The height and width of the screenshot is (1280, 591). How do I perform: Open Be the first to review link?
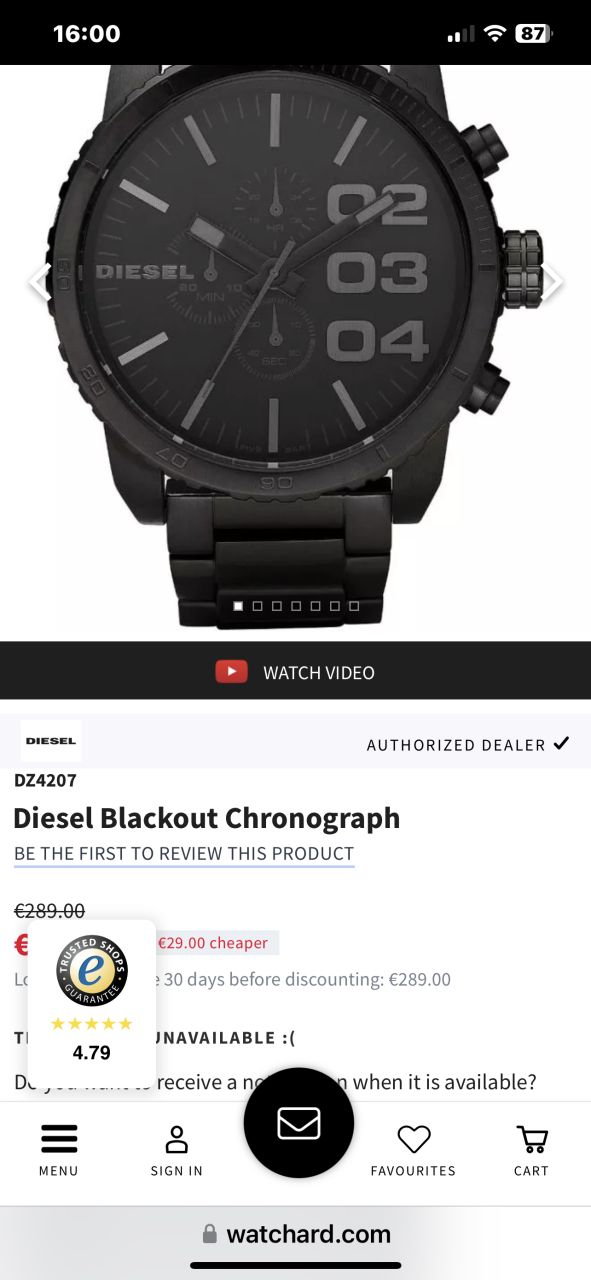[184, 854]
